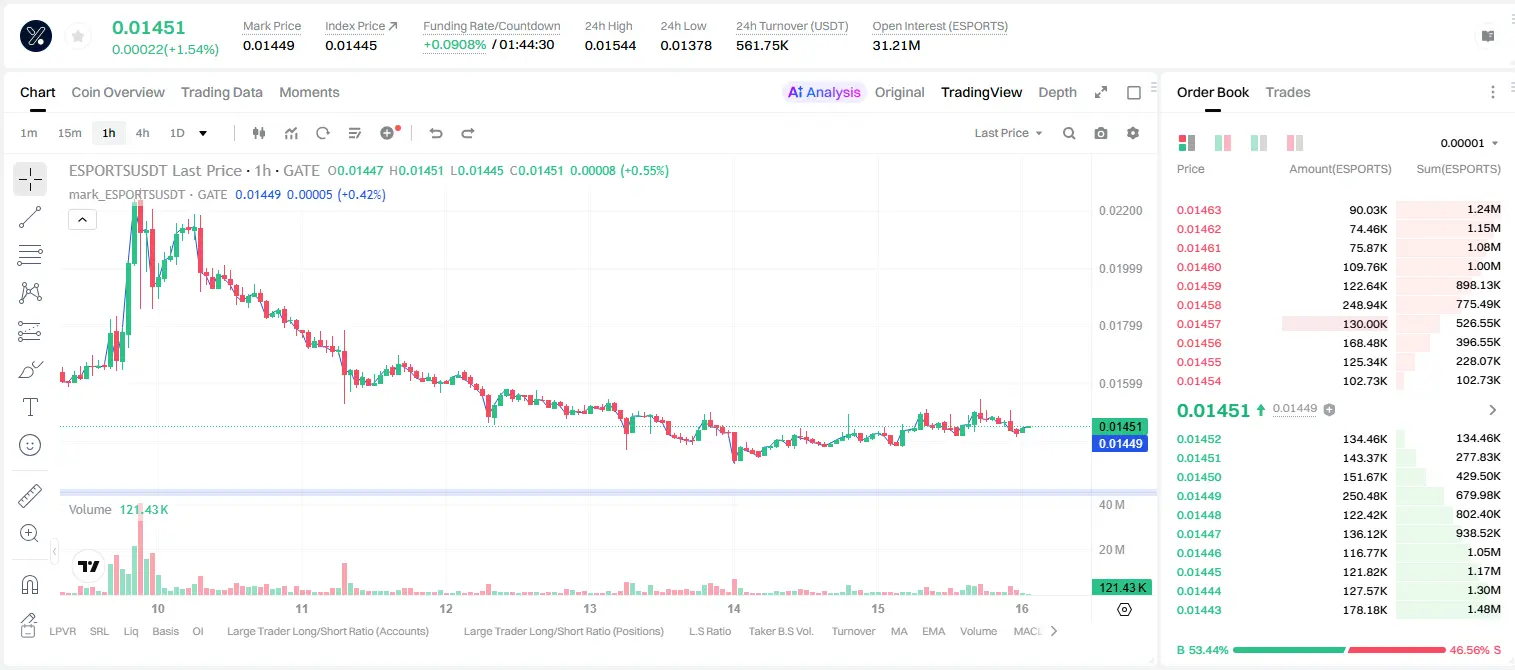Open the Index Price link
The height and width of the screenshot is (670, 1515).
[x=361, y=26]
